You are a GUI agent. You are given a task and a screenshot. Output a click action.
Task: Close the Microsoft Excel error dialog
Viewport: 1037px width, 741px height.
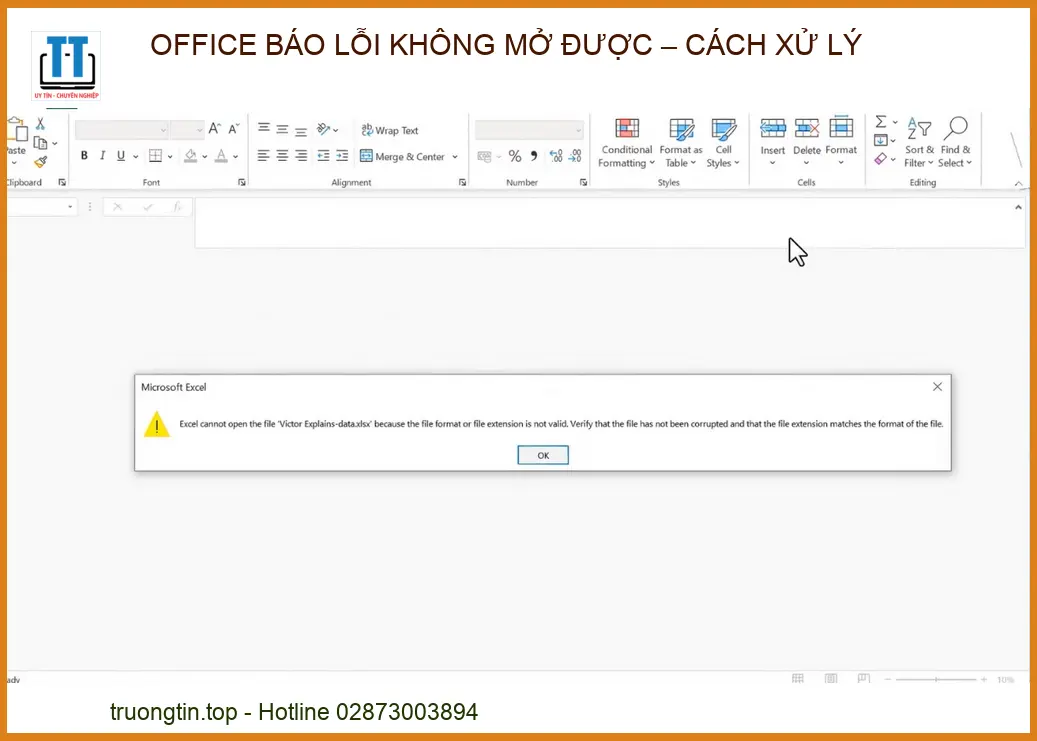(x=937, y=387)
